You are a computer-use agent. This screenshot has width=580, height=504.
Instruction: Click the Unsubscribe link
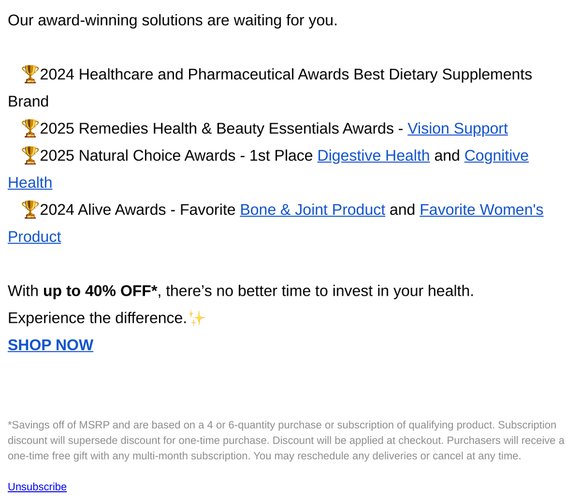coord(37,487)
